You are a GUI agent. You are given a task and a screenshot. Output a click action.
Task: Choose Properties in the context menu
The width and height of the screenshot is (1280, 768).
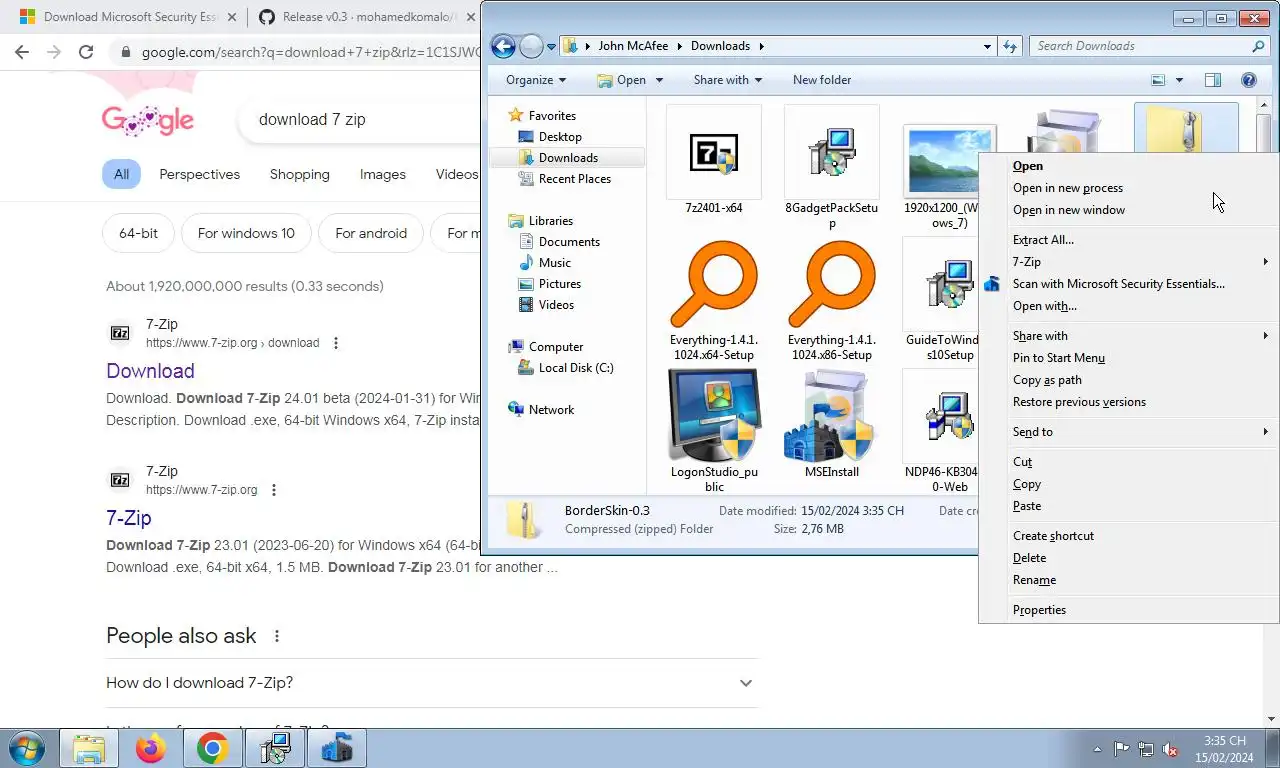click(x=1128, y=610)
